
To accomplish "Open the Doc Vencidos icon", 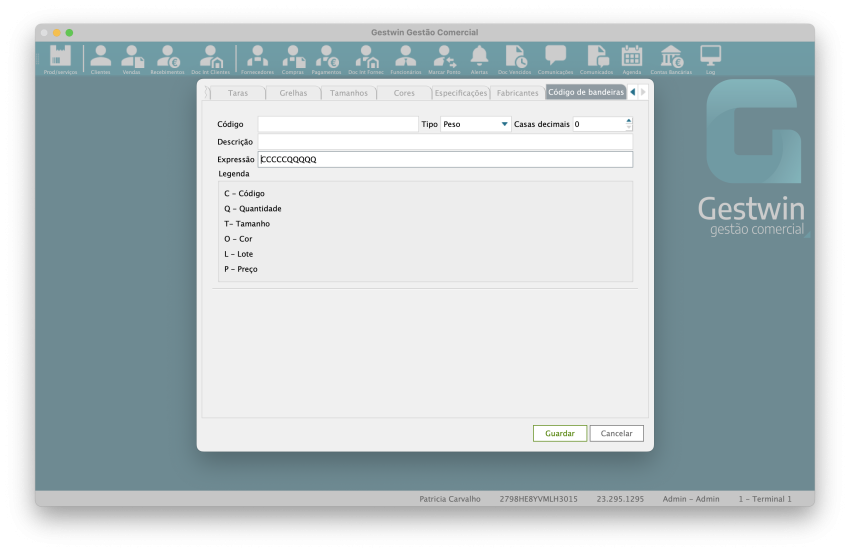I will tap(515, 58).
